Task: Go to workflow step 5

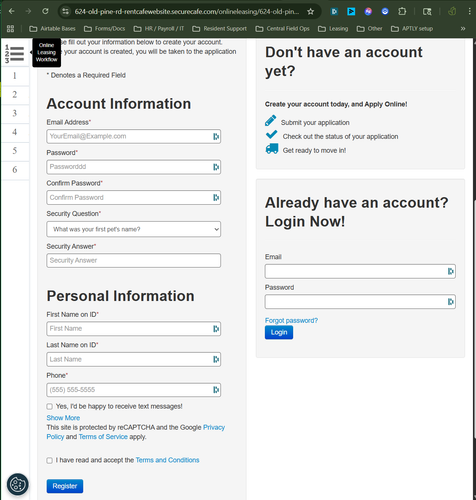Action: [x=15, y=151]
